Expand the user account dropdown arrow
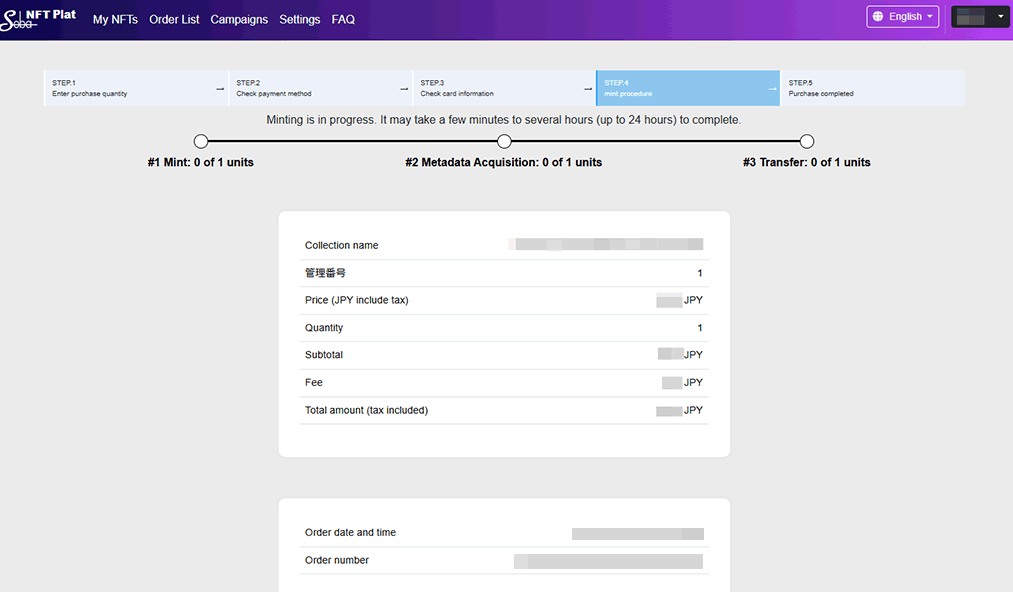The width and height of the screenshot is (1013, 592). 1000,16
